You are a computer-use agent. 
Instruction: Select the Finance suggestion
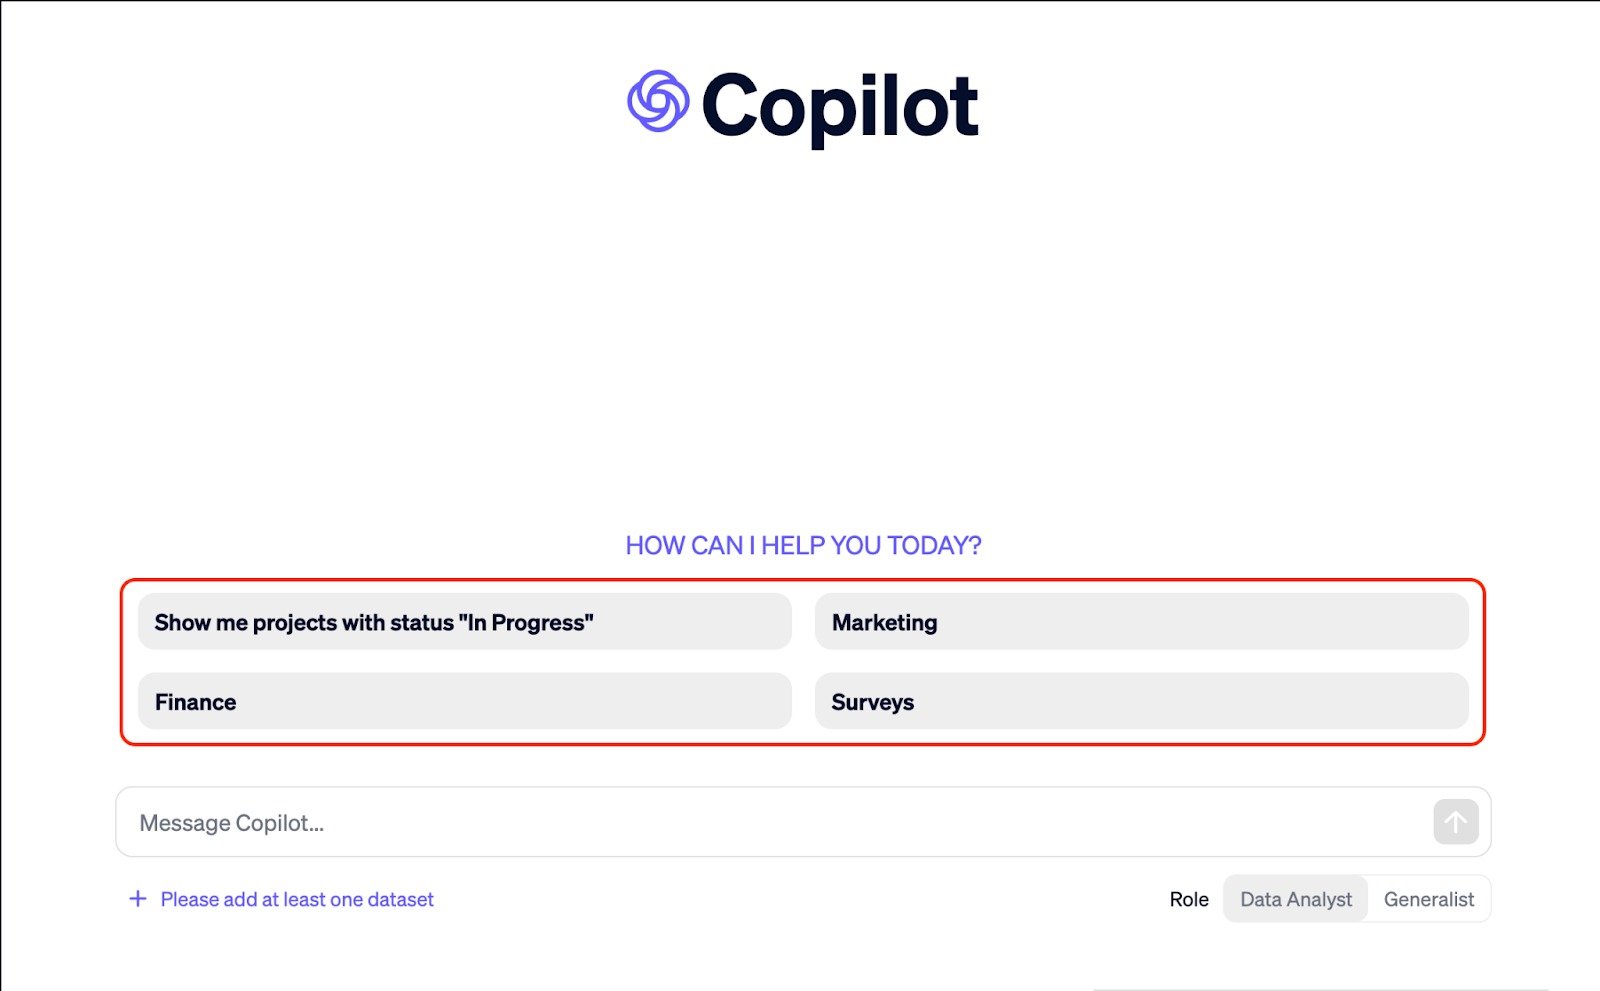tap(464, 702)
